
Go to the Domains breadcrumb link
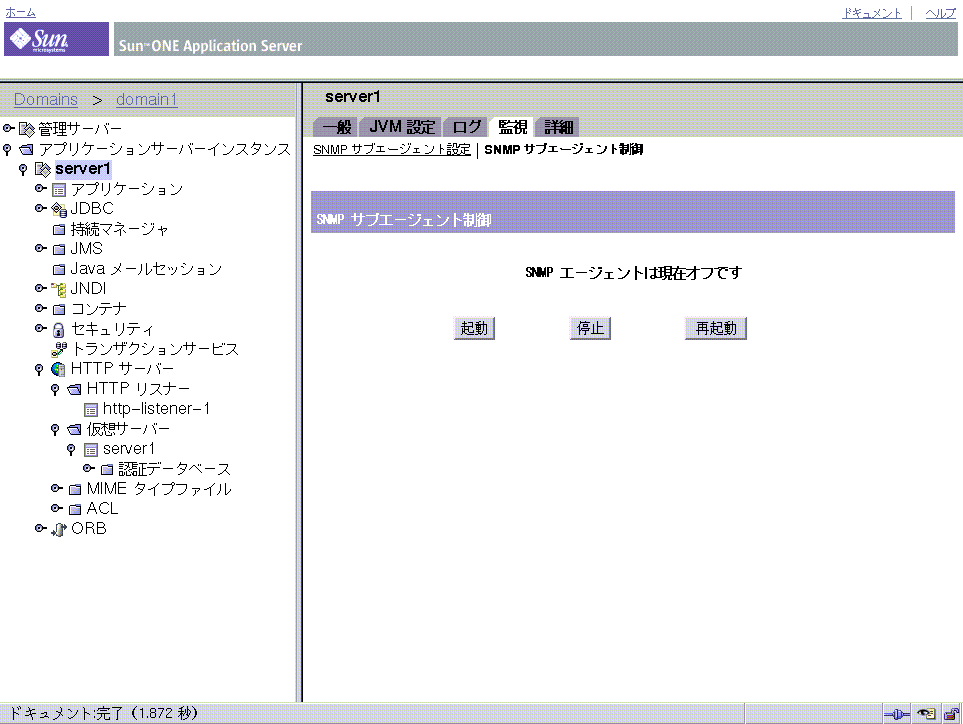click(46, 99)
